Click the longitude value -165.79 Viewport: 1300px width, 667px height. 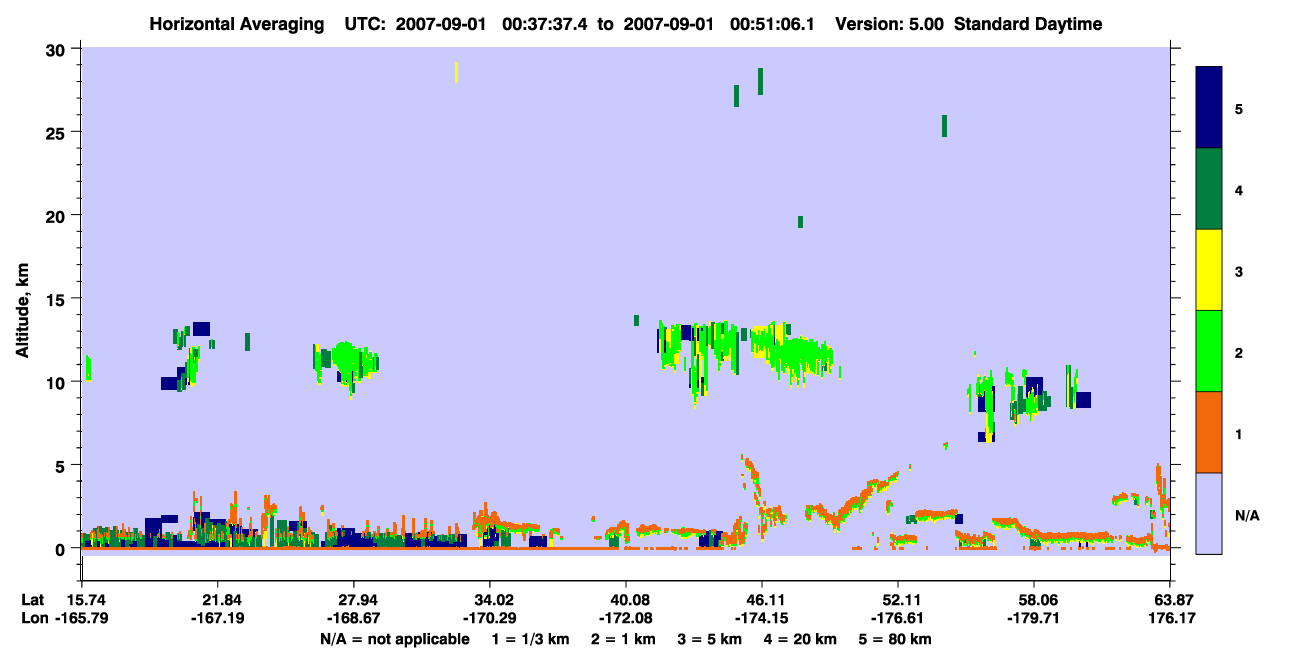click(82, 619)
